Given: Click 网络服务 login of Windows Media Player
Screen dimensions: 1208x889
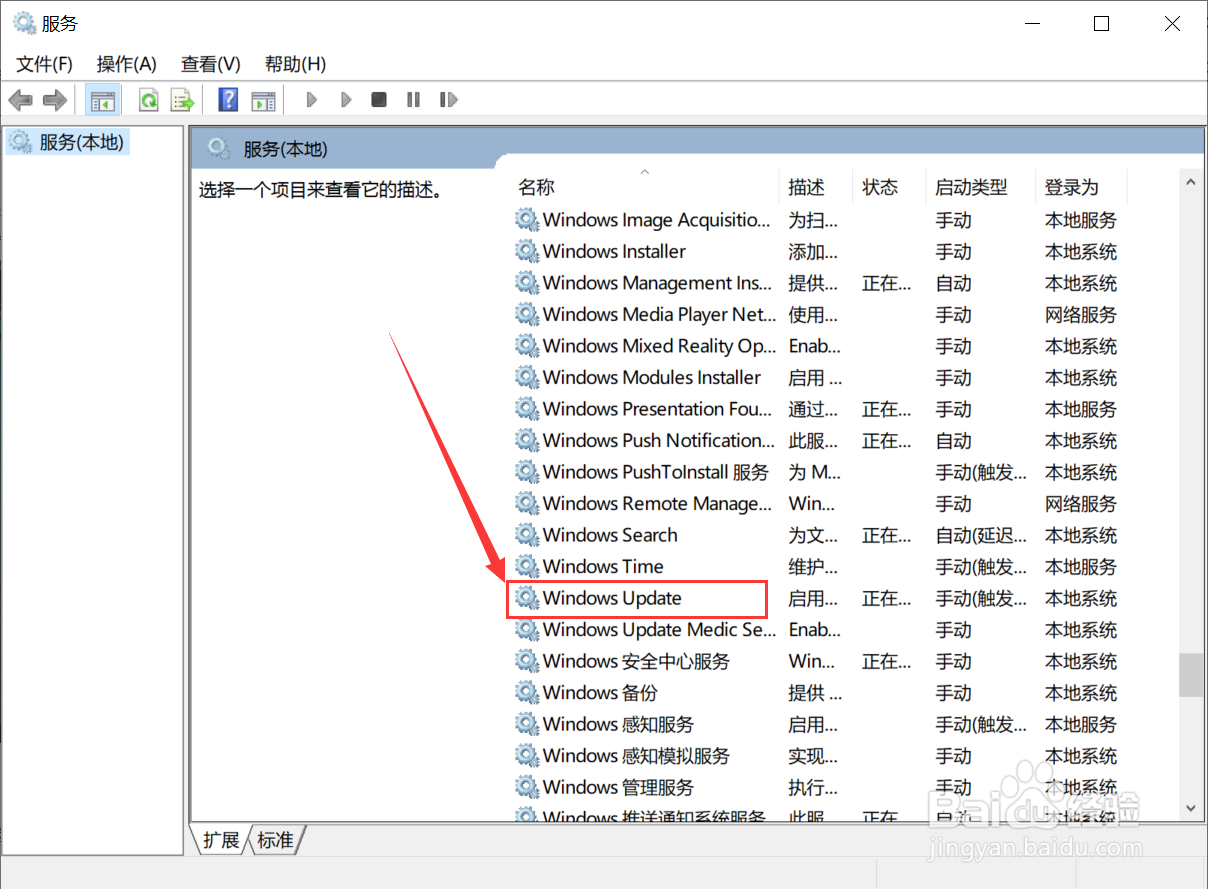Looking at the screenshot, I should click(x=1081, y=314).
